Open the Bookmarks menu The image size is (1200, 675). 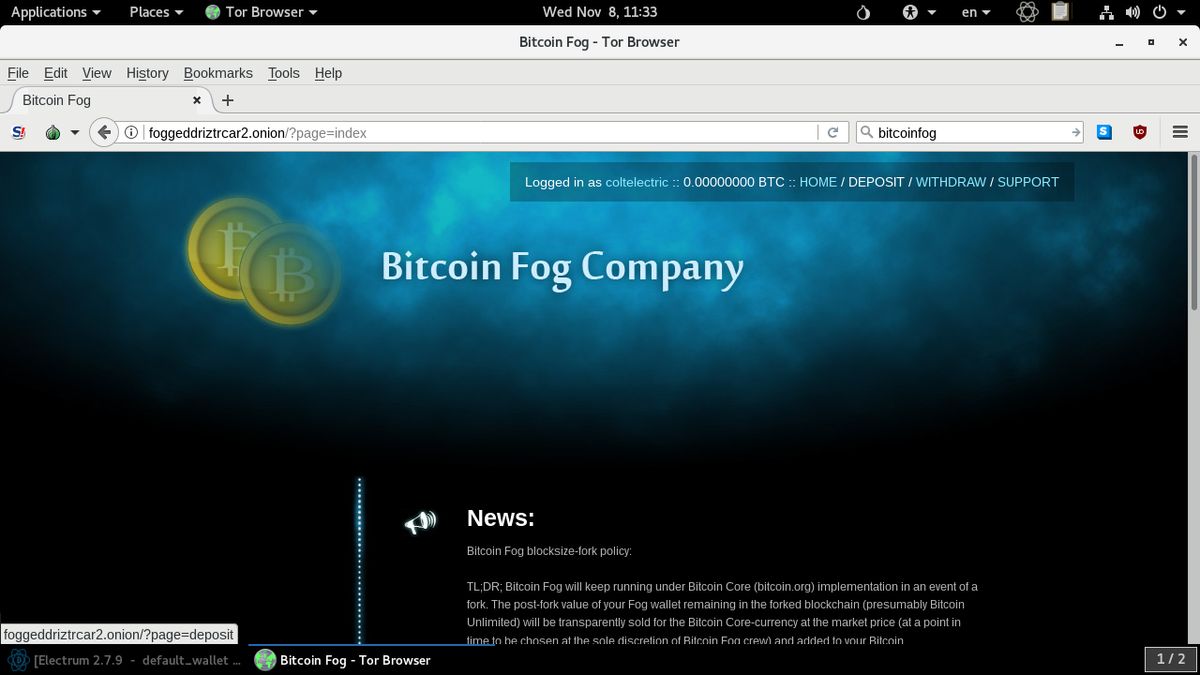point(218,73)
